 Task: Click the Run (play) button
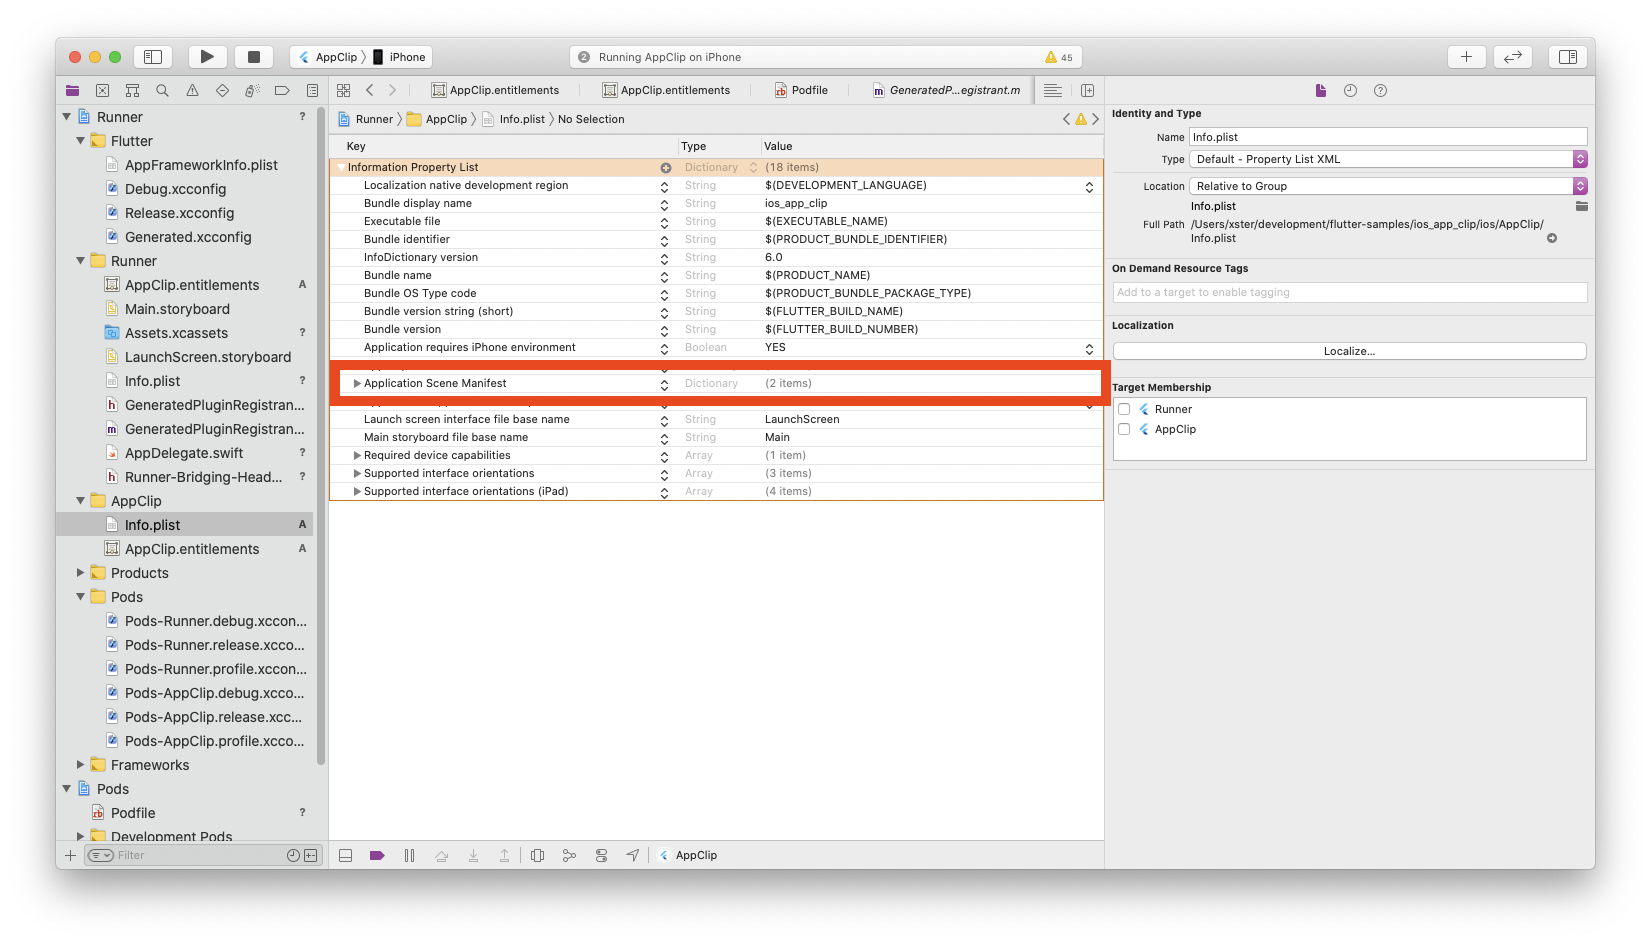coord(207,57)
